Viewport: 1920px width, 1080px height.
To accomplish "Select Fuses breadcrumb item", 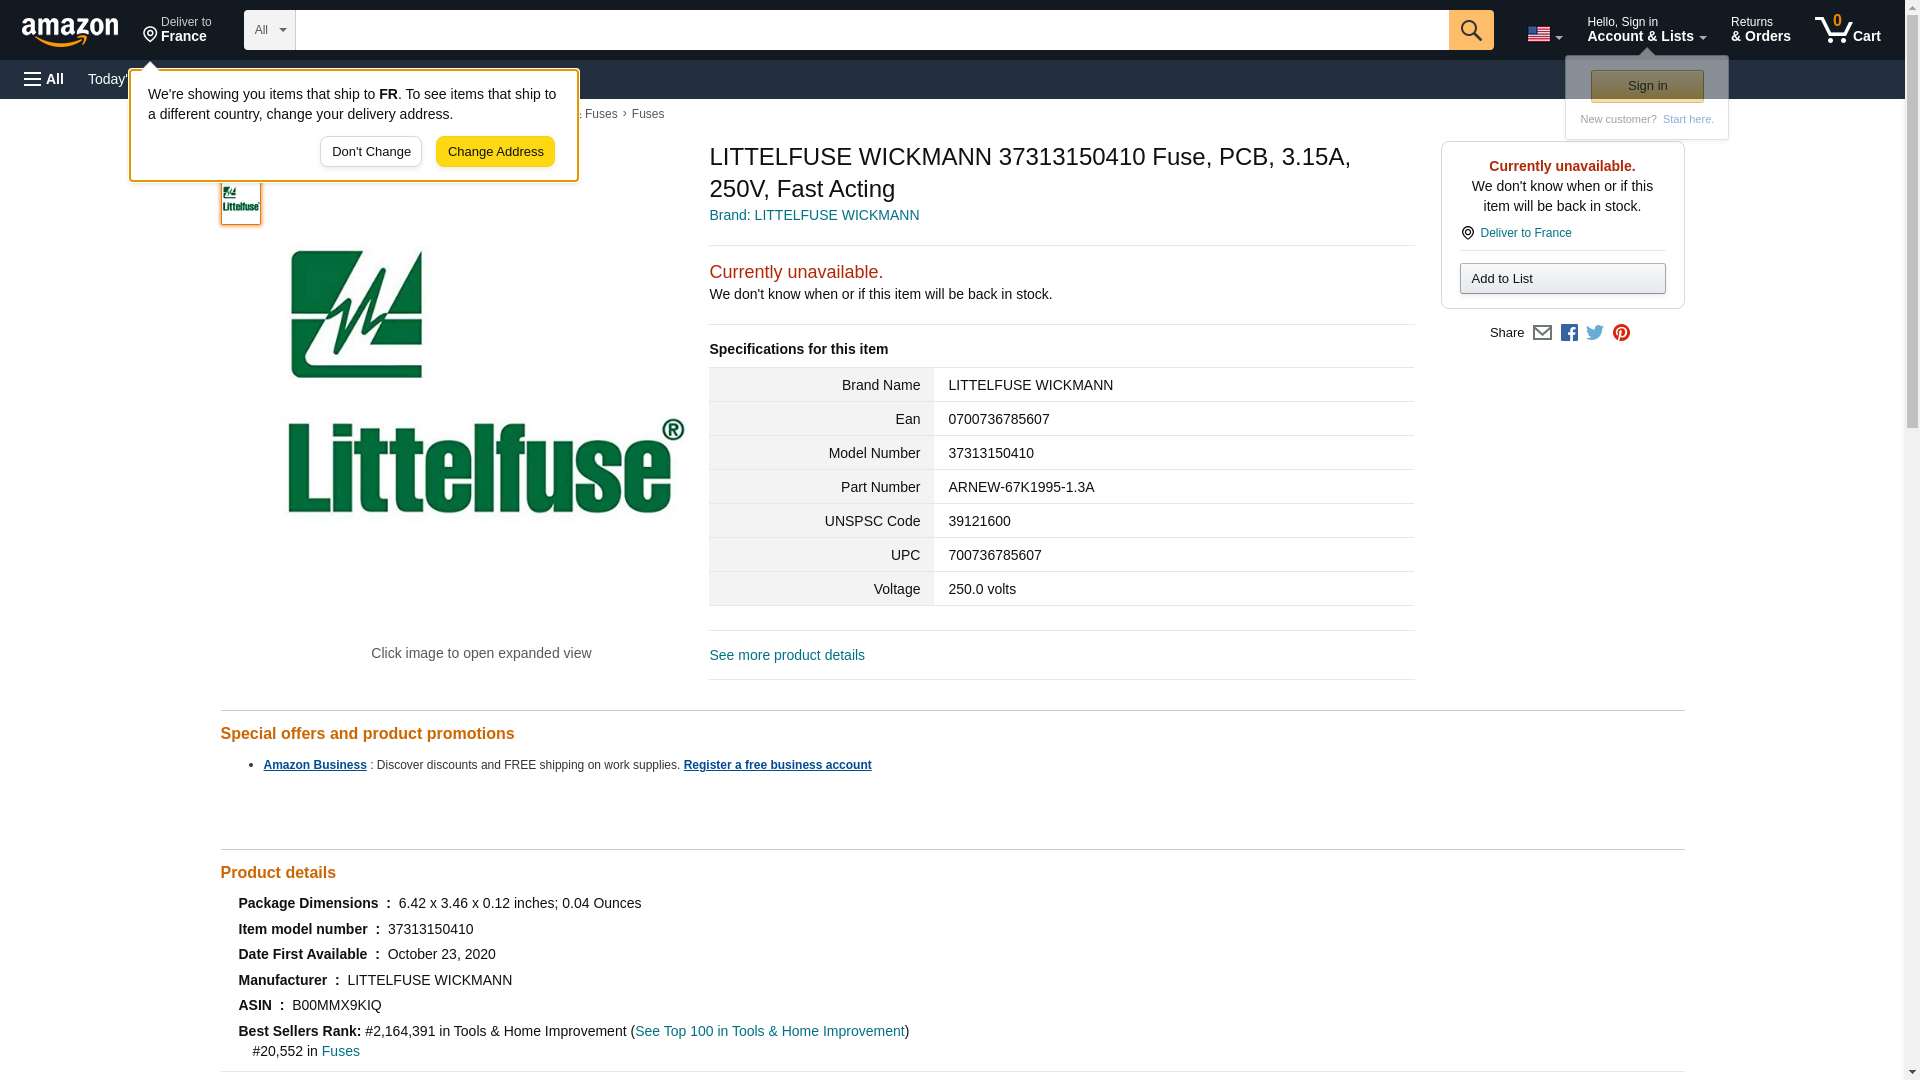I will [x=648, y=114].
